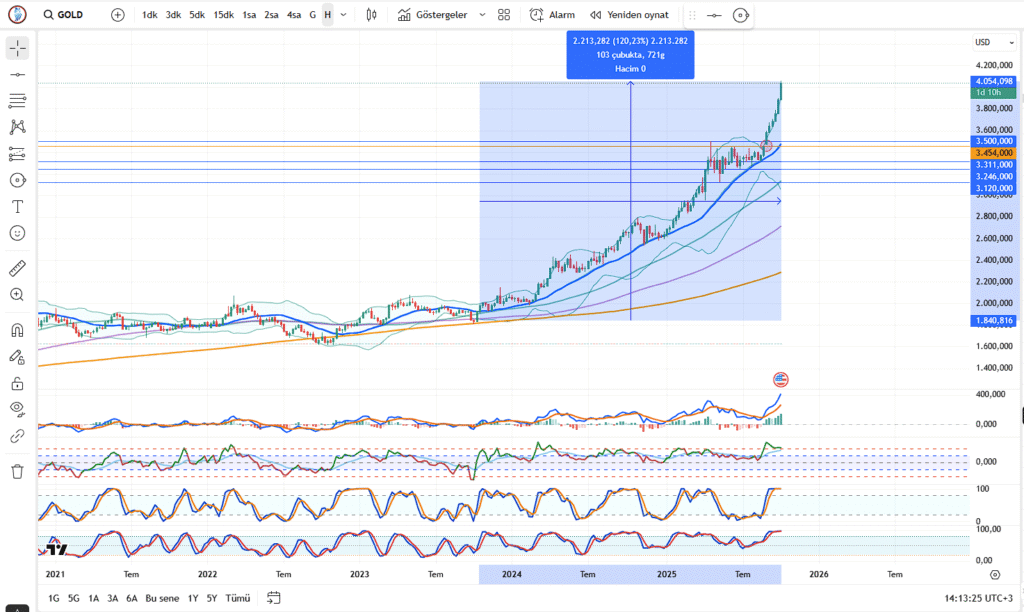Activate the zoom in tool
1024x612 pixels.
click(18, 295)
